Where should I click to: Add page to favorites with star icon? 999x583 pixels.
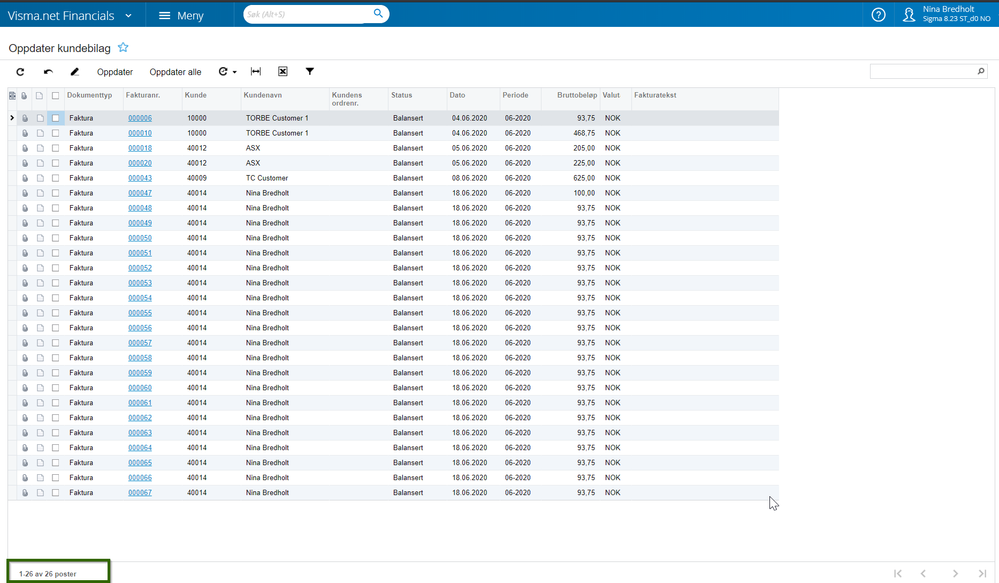point(123,47)
